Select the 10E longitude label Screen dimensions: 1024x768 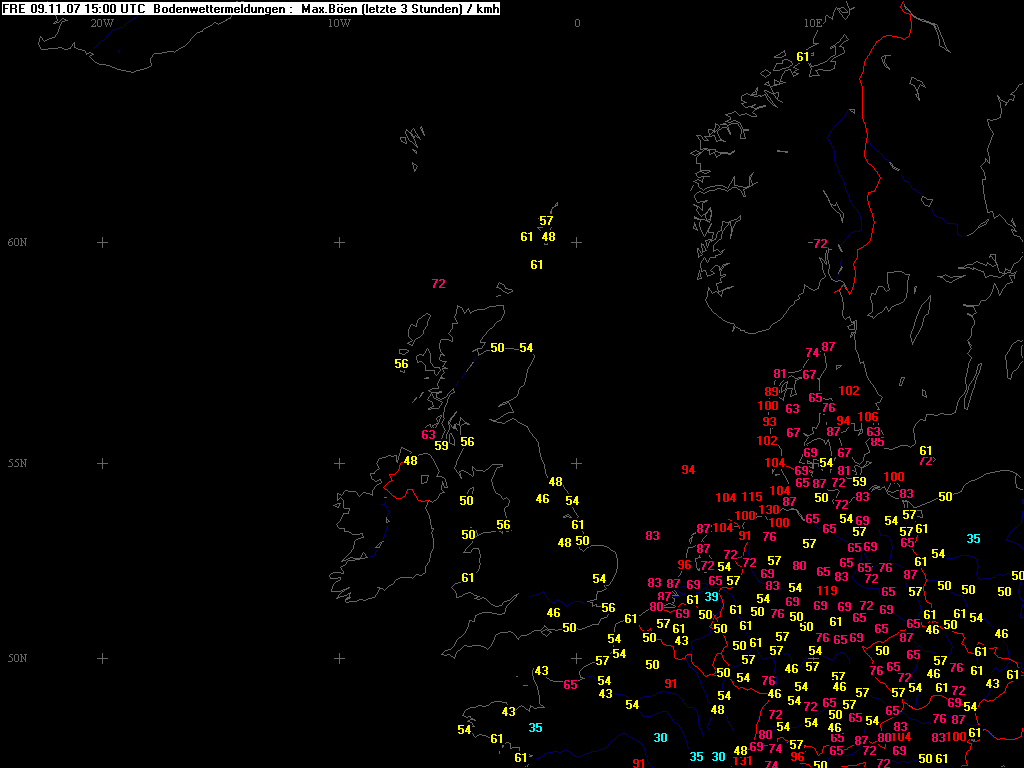click(x=813, y=23)
